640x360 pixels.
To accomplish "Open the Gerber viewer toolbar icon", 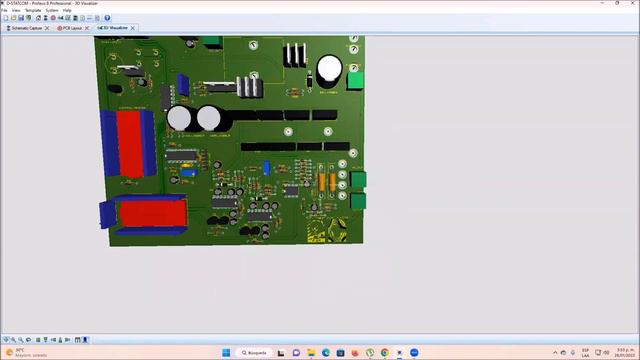I will (68, 18).
